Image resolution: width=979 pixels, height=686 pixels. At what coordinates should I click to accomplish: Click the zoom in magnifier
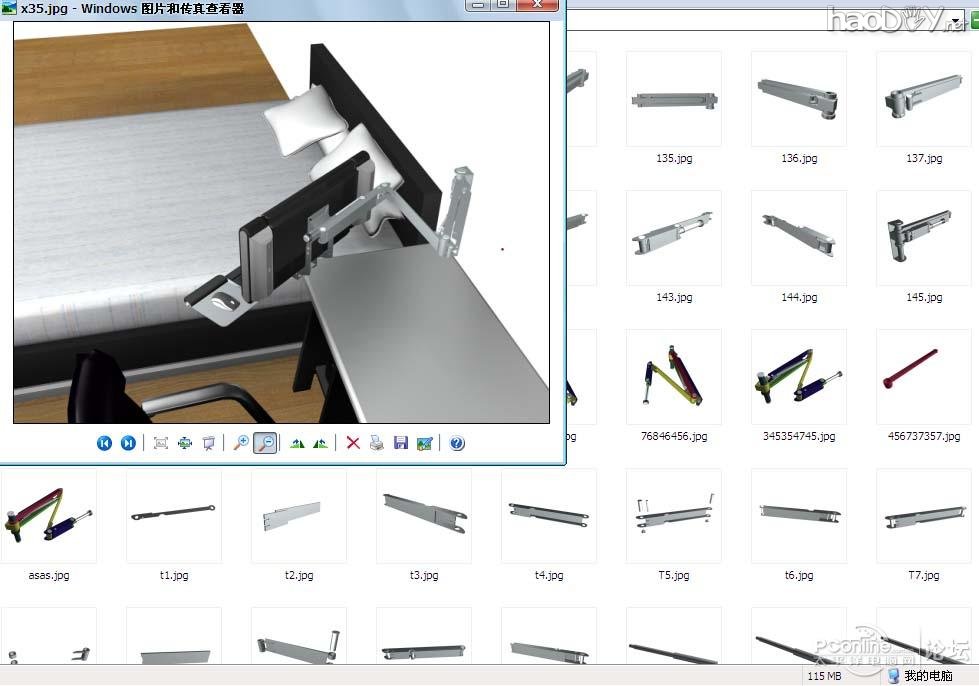point(241,443)
